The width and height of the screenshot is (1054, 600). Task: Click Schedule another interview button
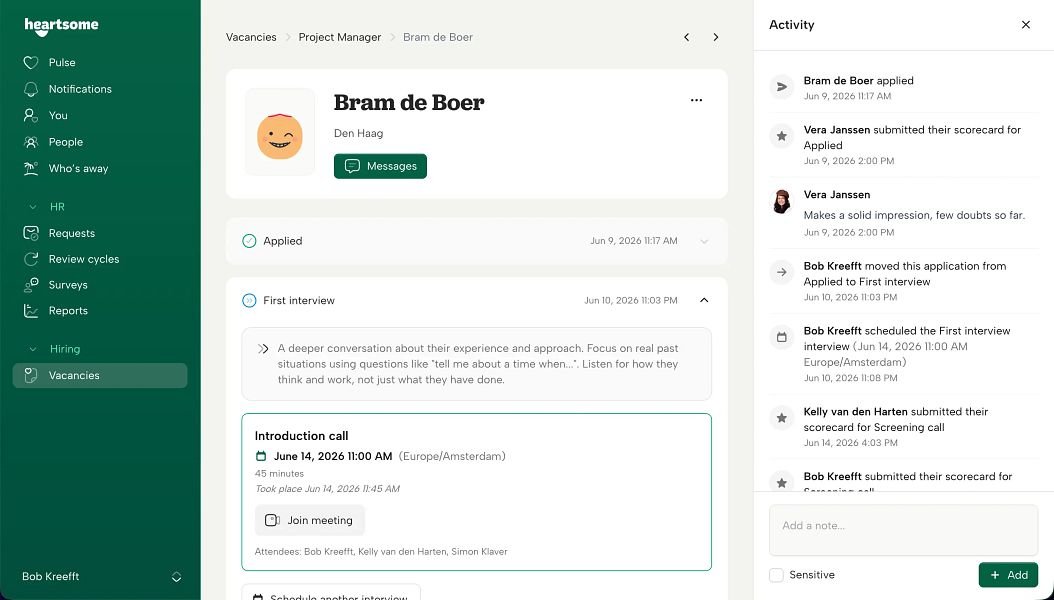click(331, 593)
